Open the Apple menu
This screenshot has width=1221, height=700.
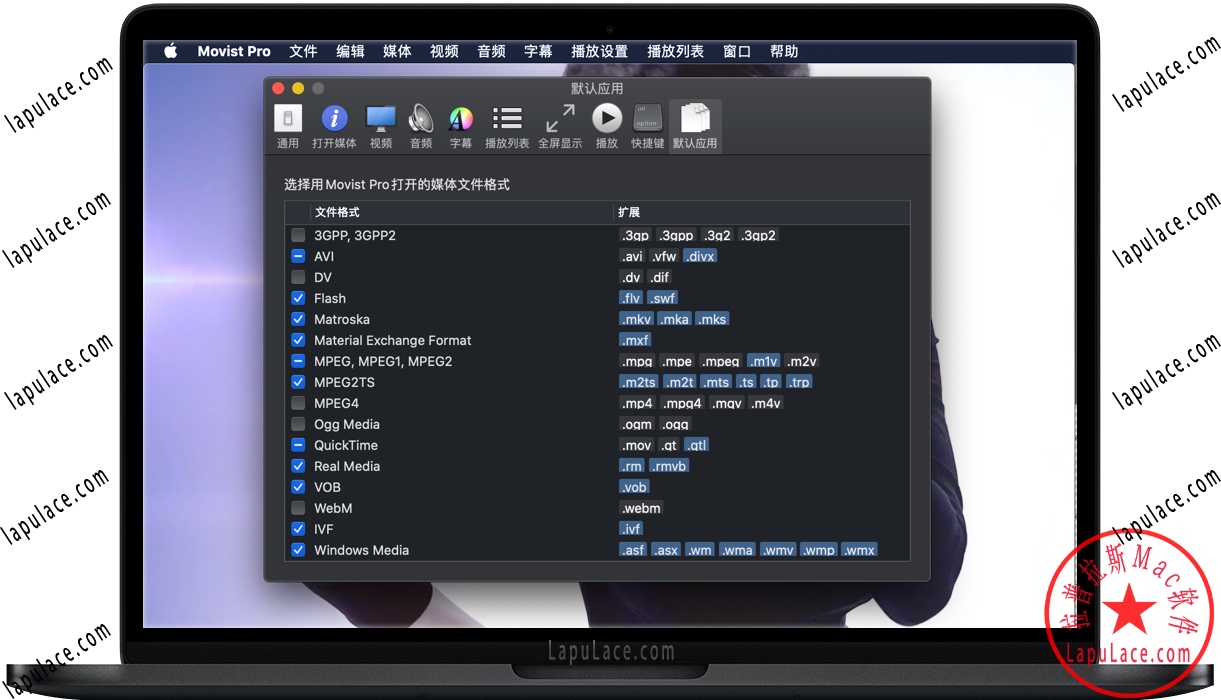[171, 52]
